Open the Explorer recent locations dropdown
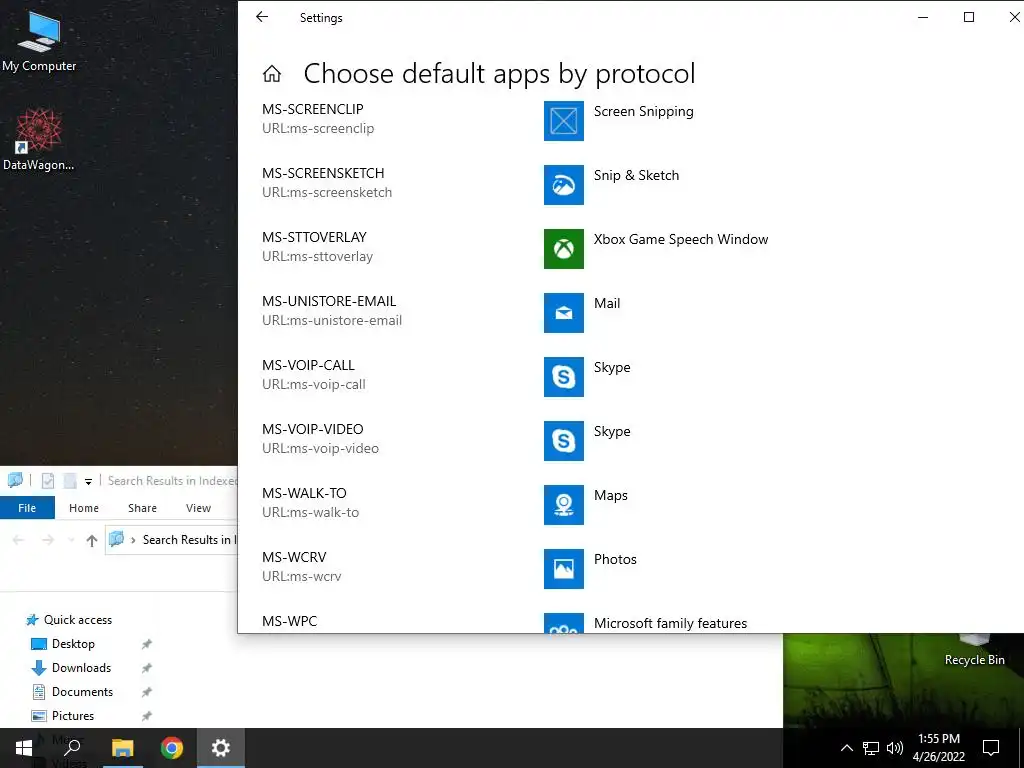This screenshot has width=1024, height=768. 71,541
